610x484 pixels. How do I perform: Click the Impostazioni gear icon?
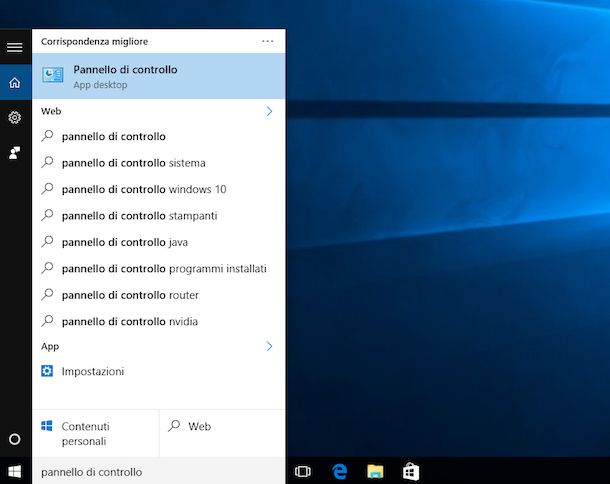pos(47,371)
